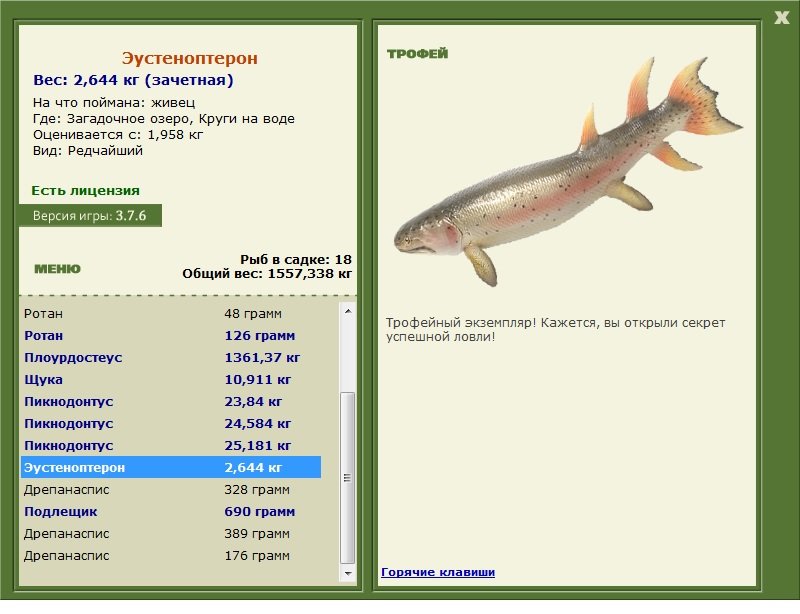Select the Дрепанаспис 176 грамм row

point(171,555)
